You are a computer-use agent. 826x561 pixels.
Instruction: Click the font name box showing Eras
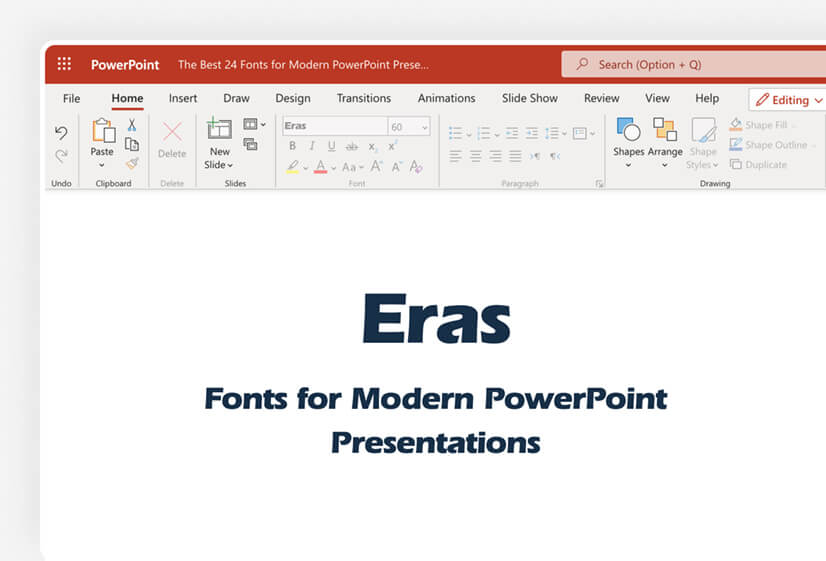click(335, 126)
